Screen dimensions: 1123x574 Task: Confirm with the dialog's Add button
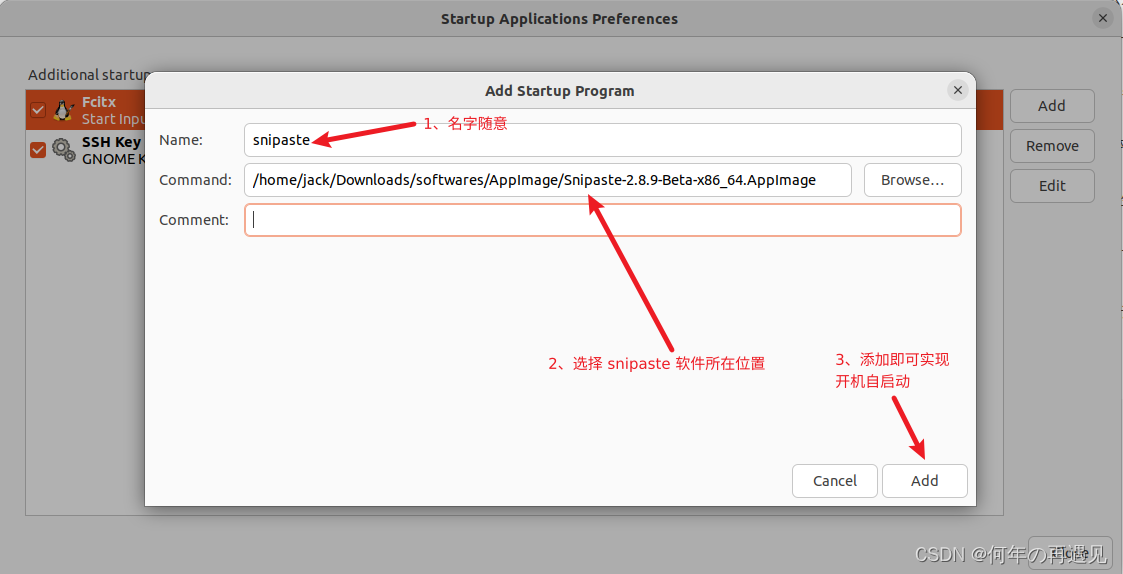tap(925, 481)
